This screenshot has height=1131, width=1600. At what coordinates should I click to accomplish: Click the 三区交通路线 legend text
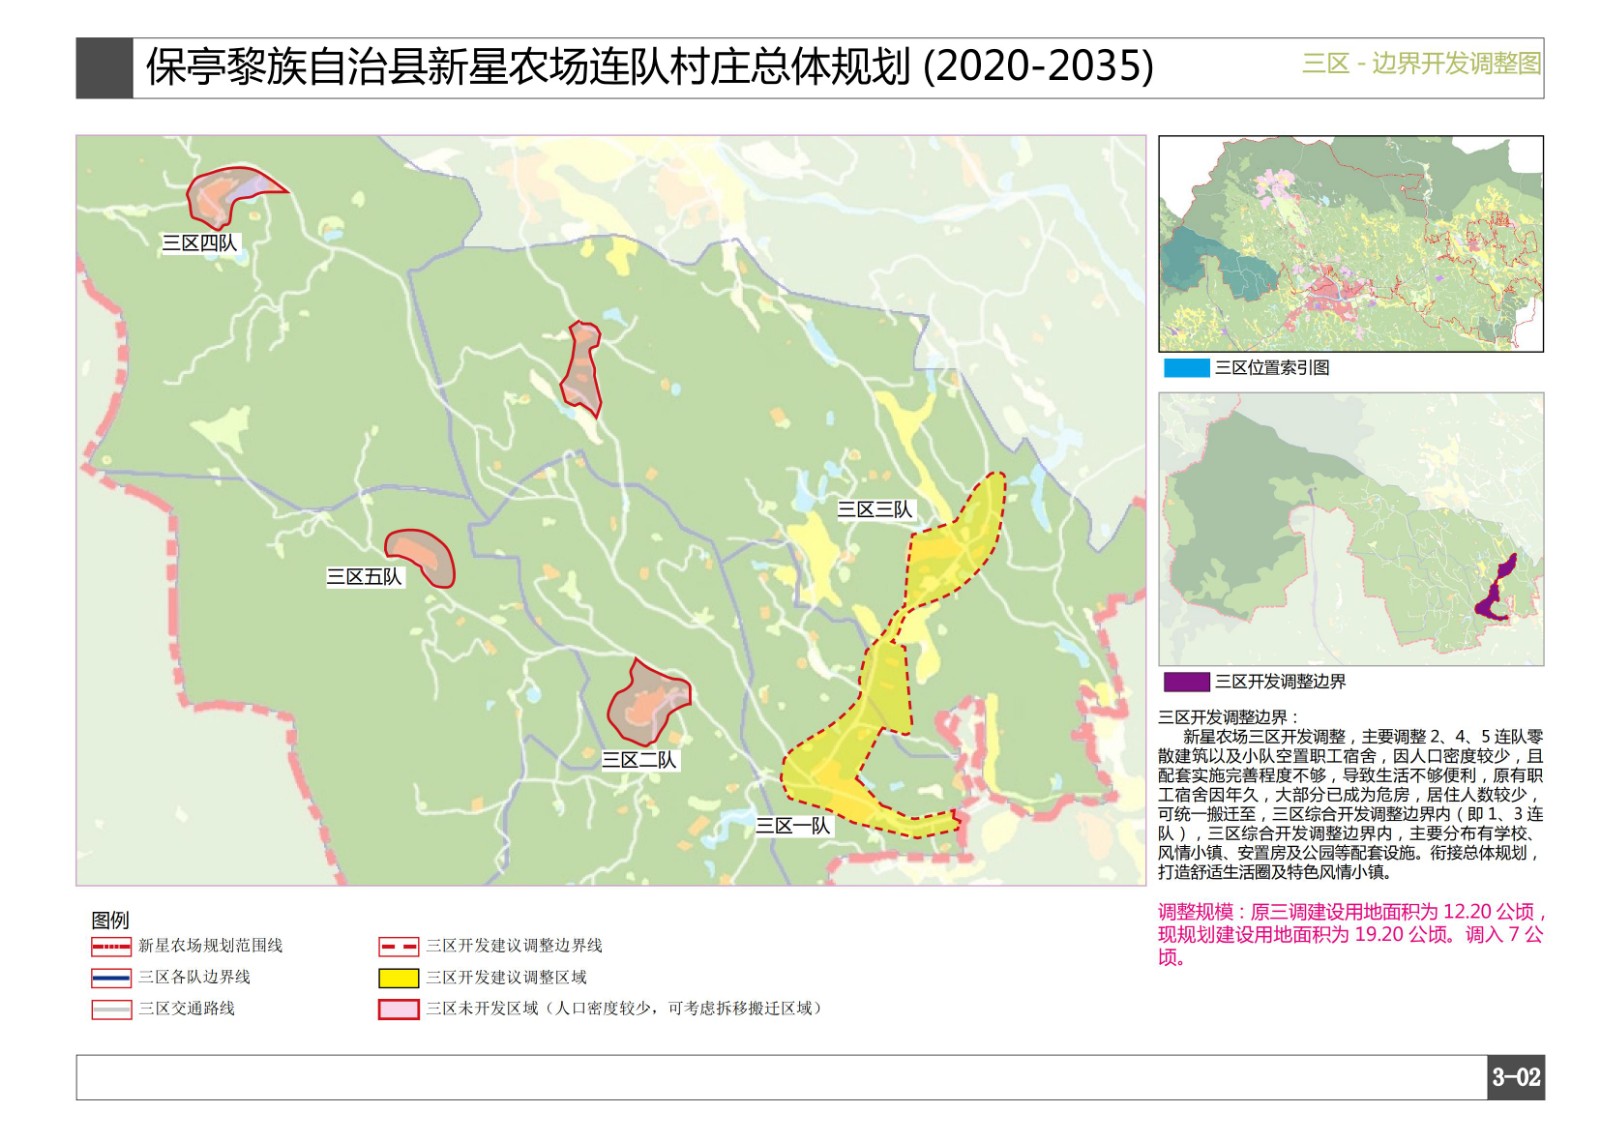point(186,1009)
